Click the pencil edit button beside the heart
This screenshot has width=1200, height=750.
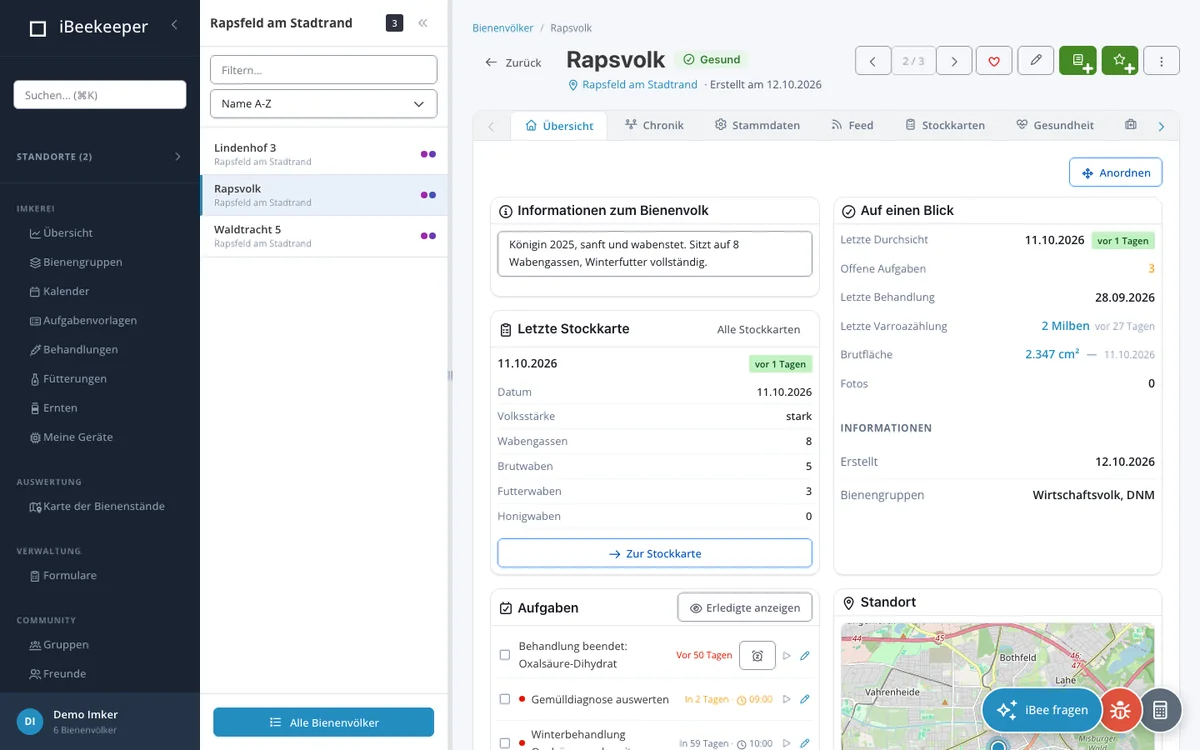pos(1036,61)
